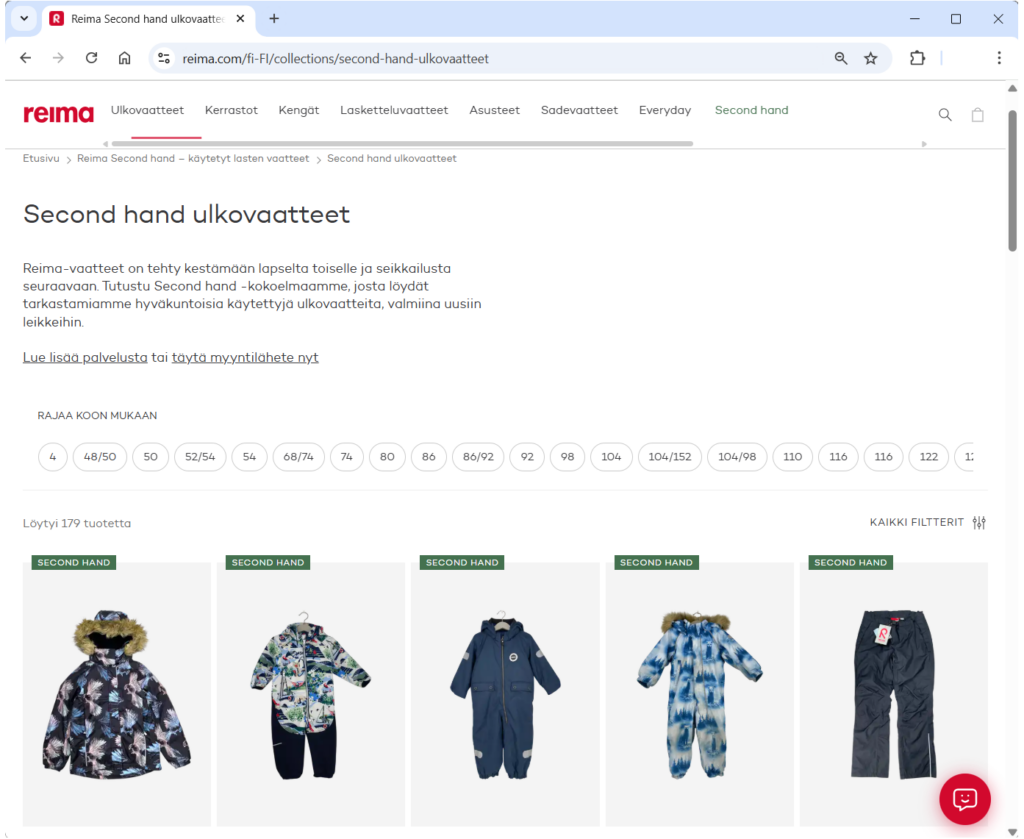Toggle size filter 104
This screenshot has width=1024, height=839.
tap(611, 457)
